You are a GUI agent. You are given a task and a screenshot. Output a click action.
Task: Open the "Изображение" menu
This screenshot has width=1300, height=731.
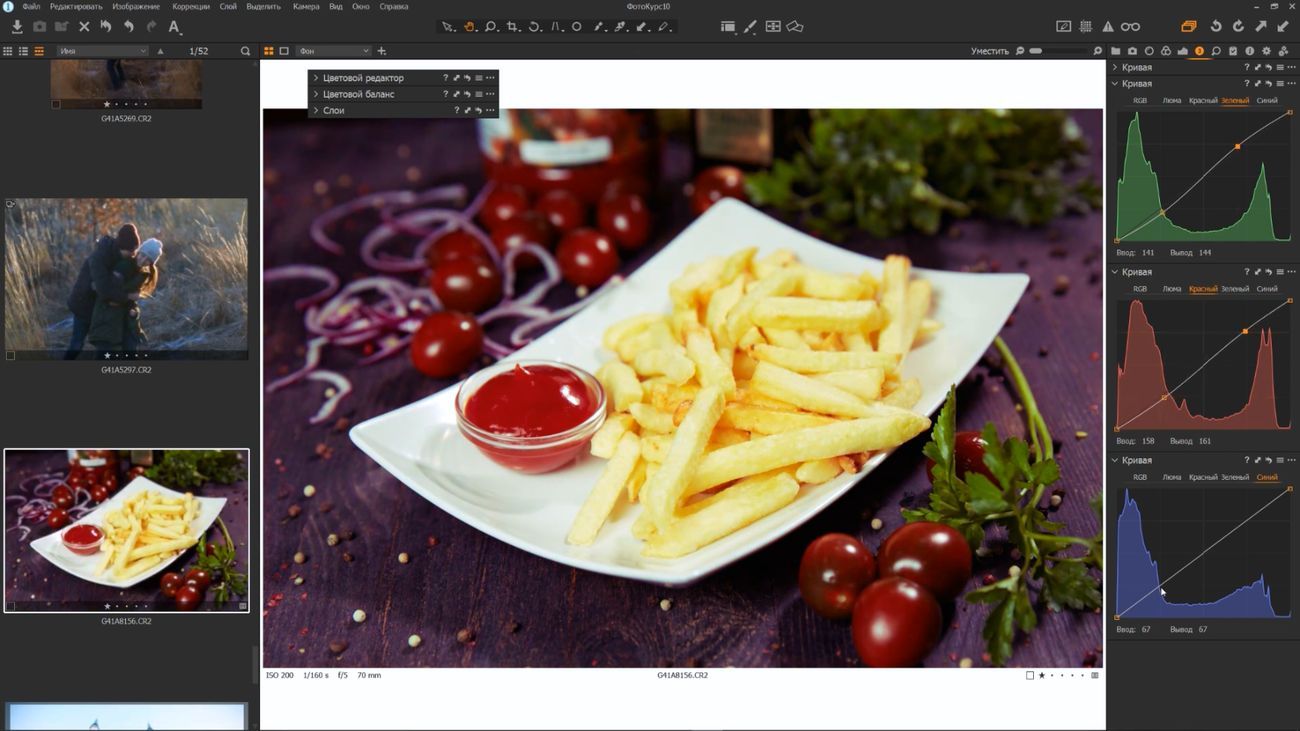point(136,7)
